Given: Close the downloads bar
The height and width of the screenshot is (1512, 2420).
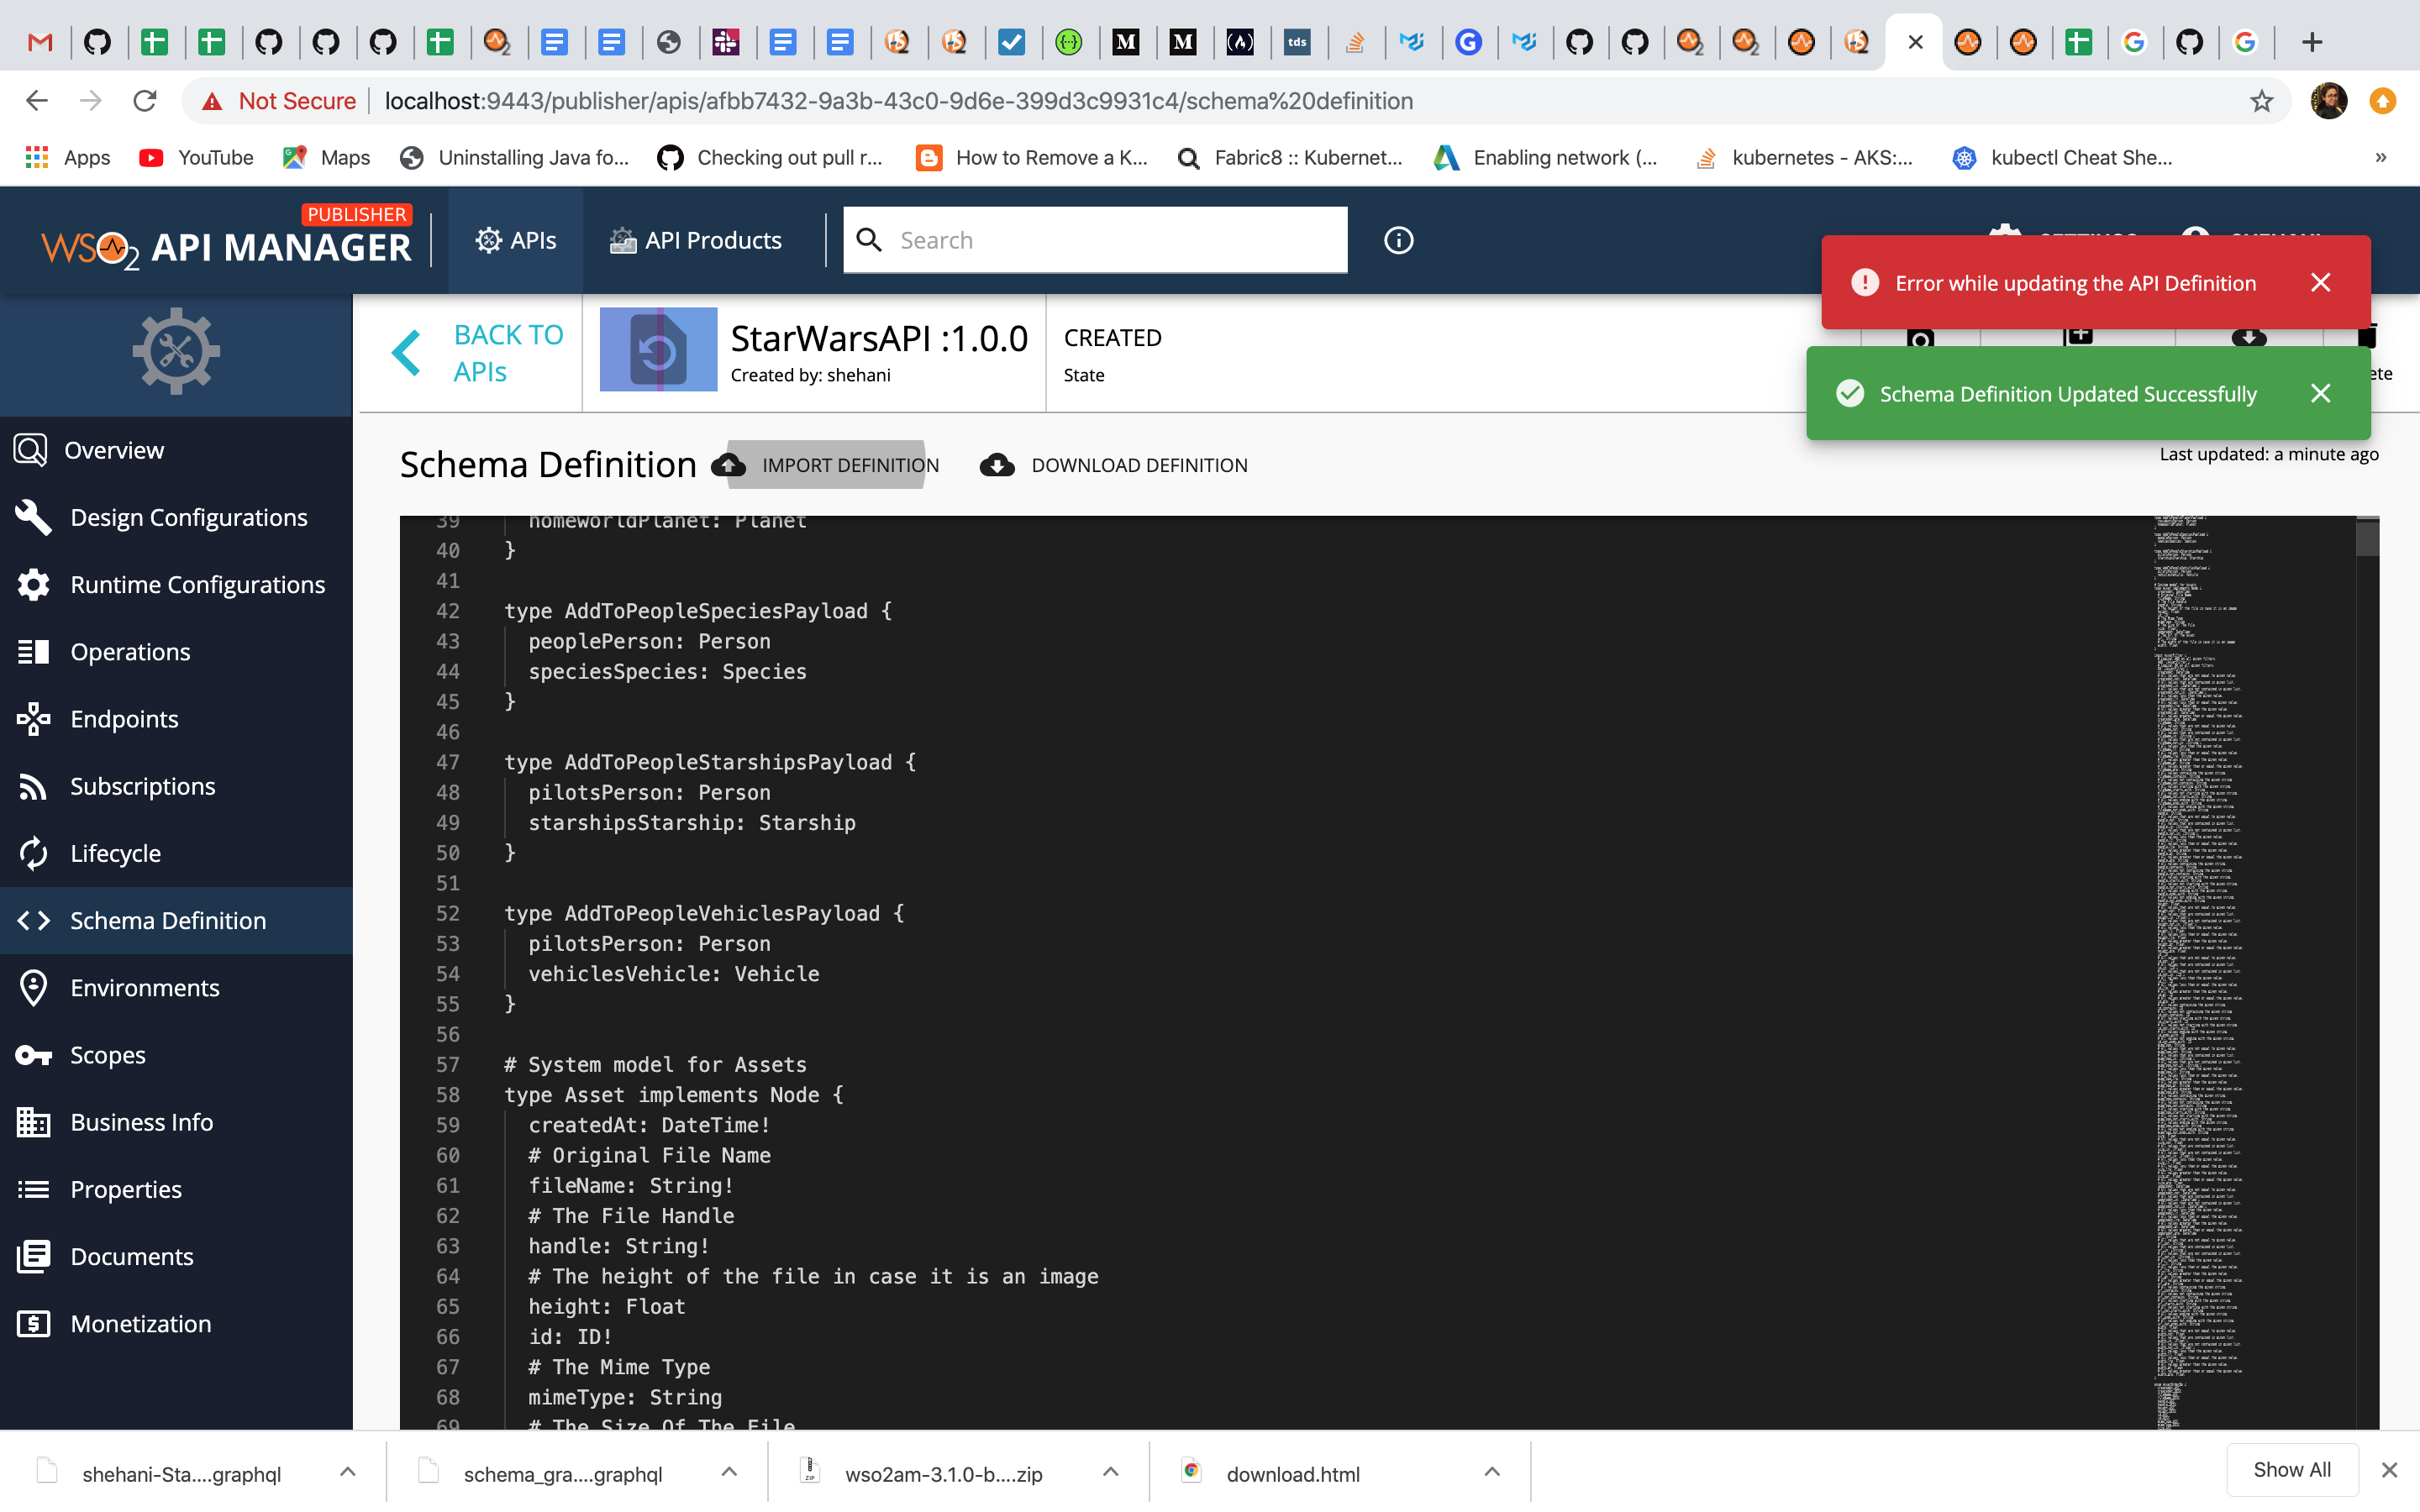Looking at the screenshot, I should pyautogui.click(x=2390, y=1470).
